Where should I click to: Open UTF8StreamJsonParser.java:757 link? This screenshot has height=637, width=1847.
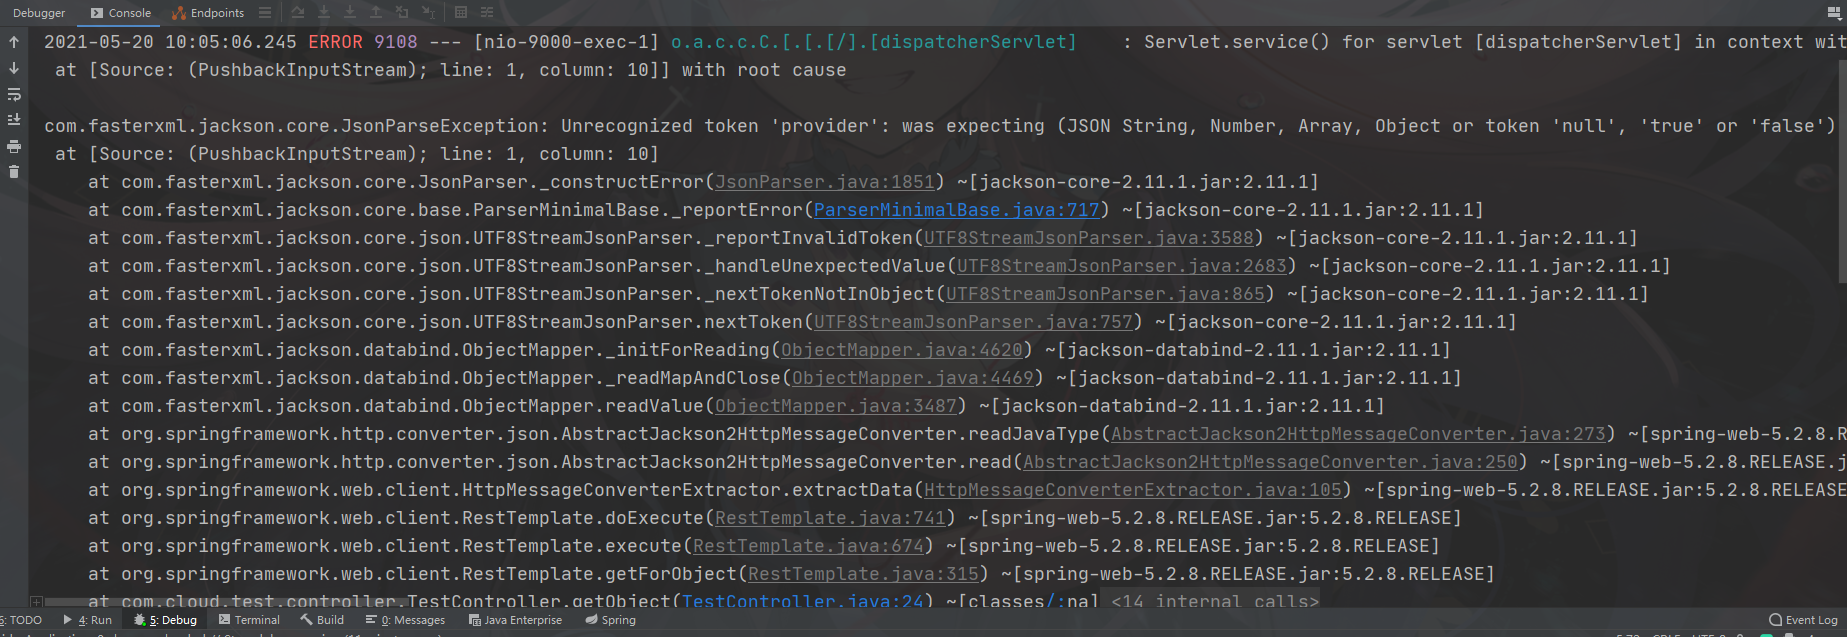point(973,322)
